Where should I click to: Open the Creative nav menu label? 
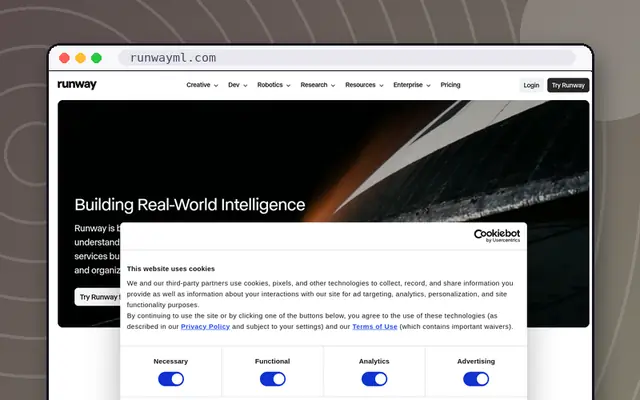[198, 85]
